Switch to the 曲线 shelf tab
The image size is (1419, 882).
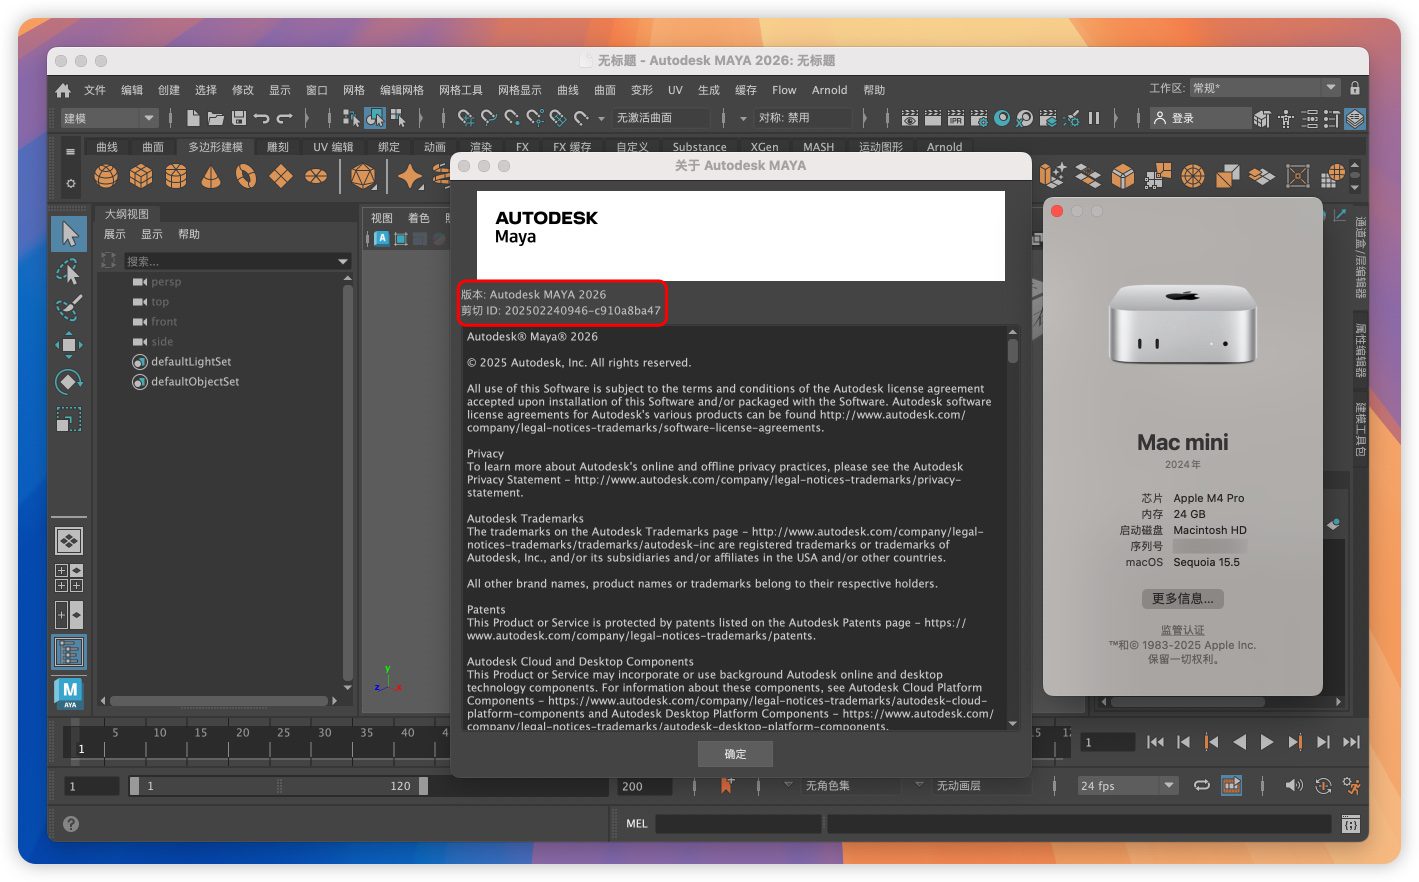(107, 147)
